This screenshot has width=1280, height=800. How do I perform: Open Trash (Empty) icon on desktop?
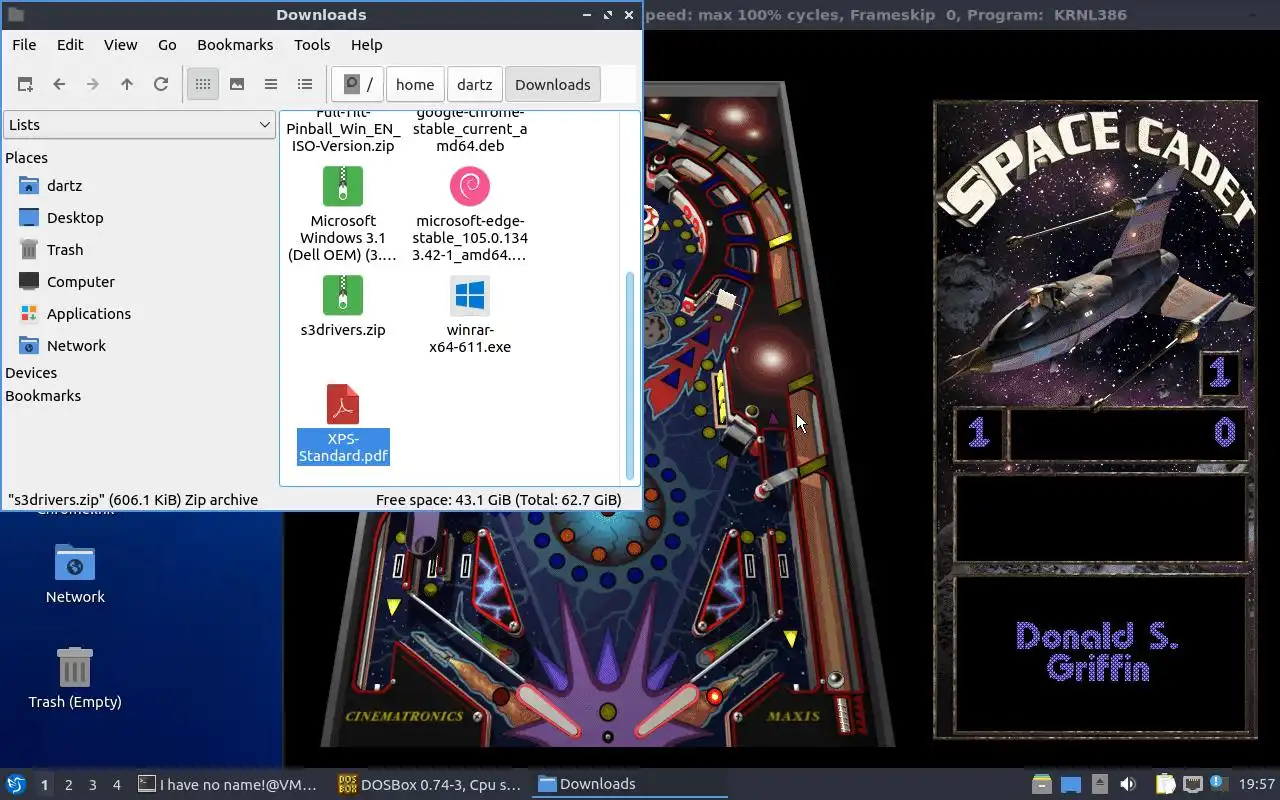pos(75,678)
